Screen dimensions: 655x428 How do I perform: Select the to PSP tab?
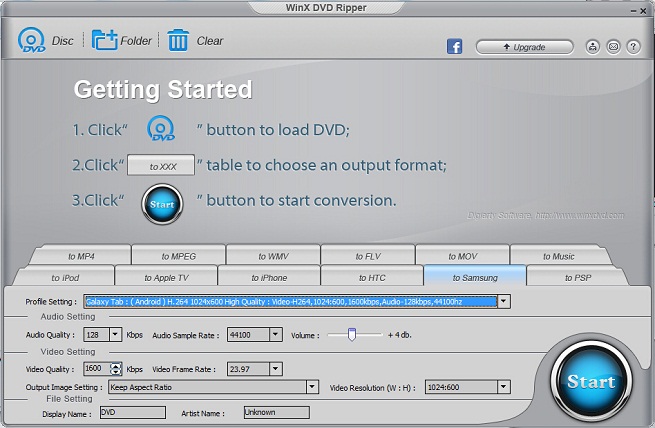[x=578, y=278]
